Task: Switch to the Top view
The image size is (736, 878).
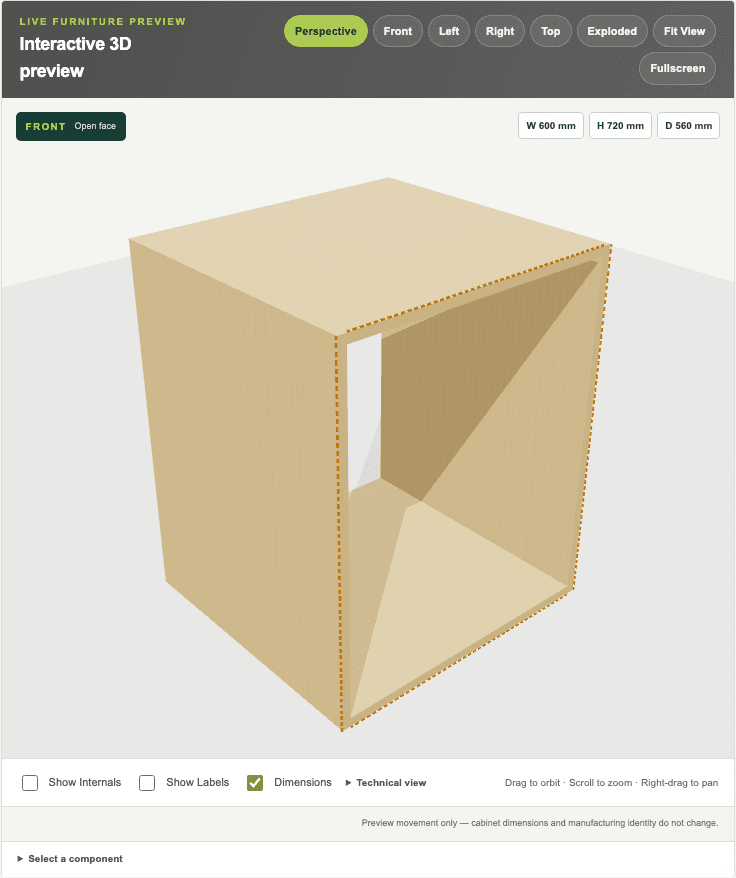Action: click(551, 31)
